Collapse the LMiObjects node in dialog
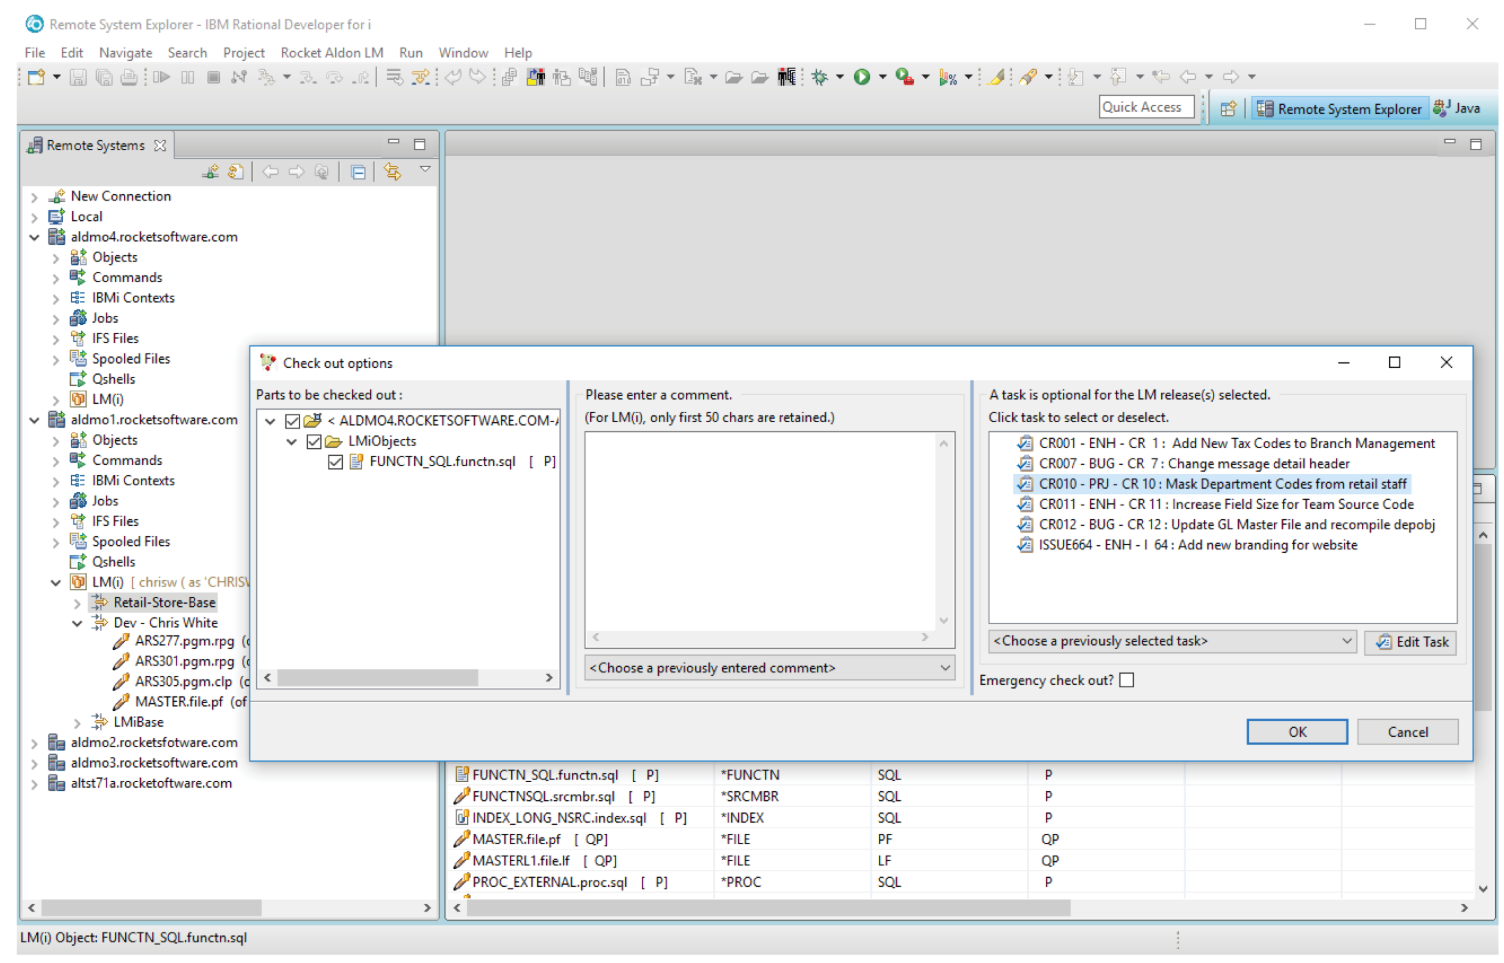1504x963 pixels. pos(292,441)
